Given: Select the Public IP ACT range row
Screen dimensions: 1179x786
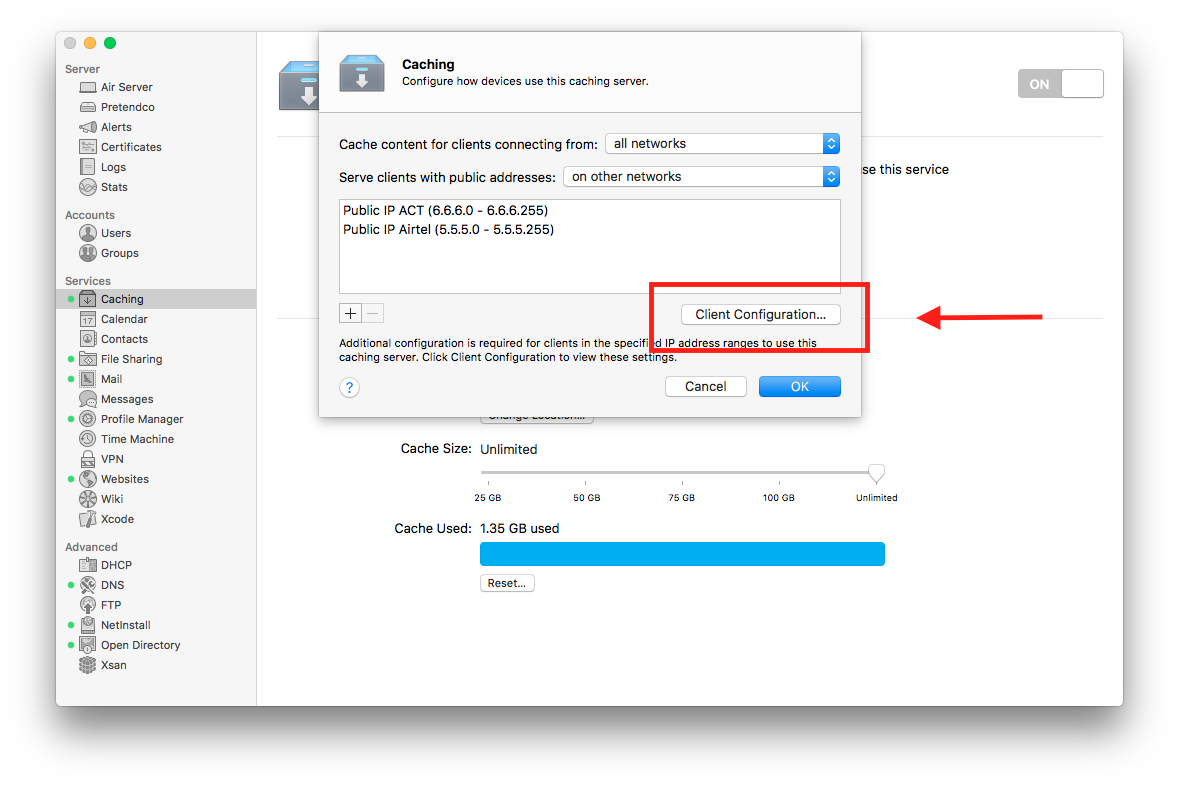Looking at the screenshot, I should (590, 211).
